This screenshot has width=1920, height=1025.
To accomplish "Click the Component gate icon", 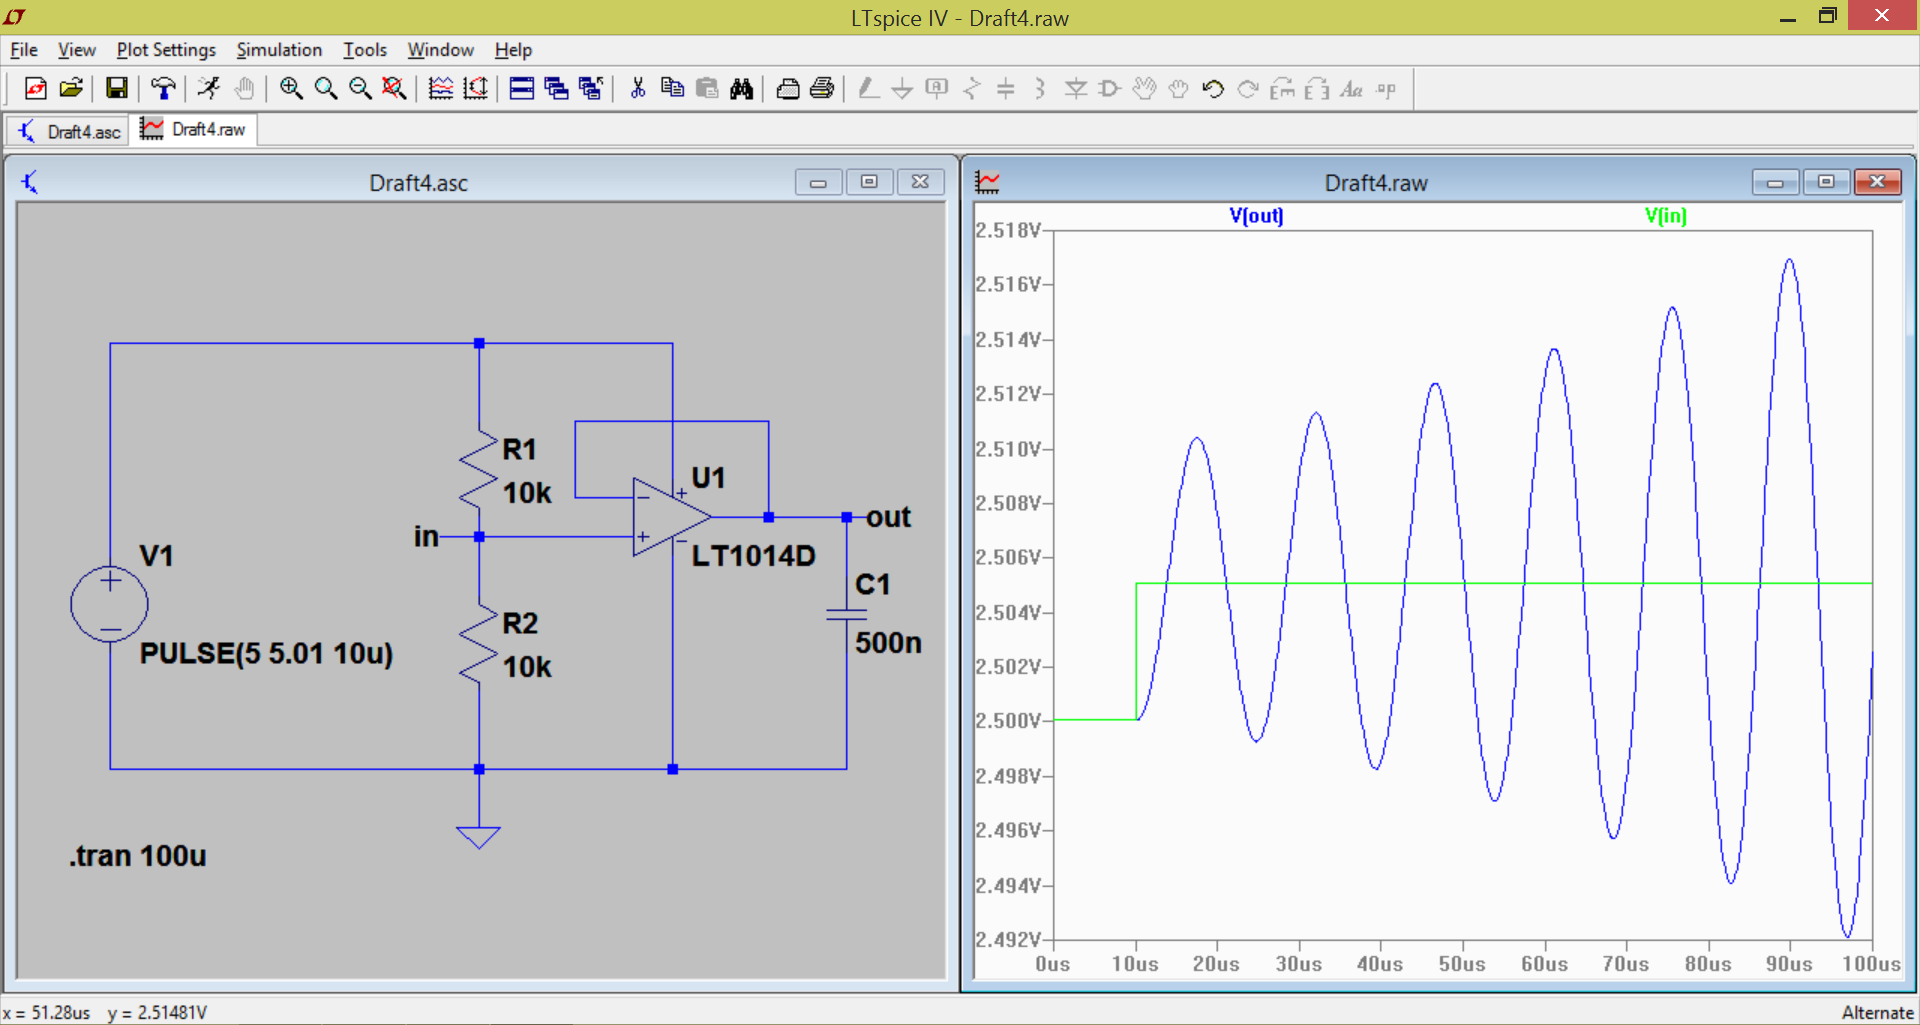I will pos(1110,89).
